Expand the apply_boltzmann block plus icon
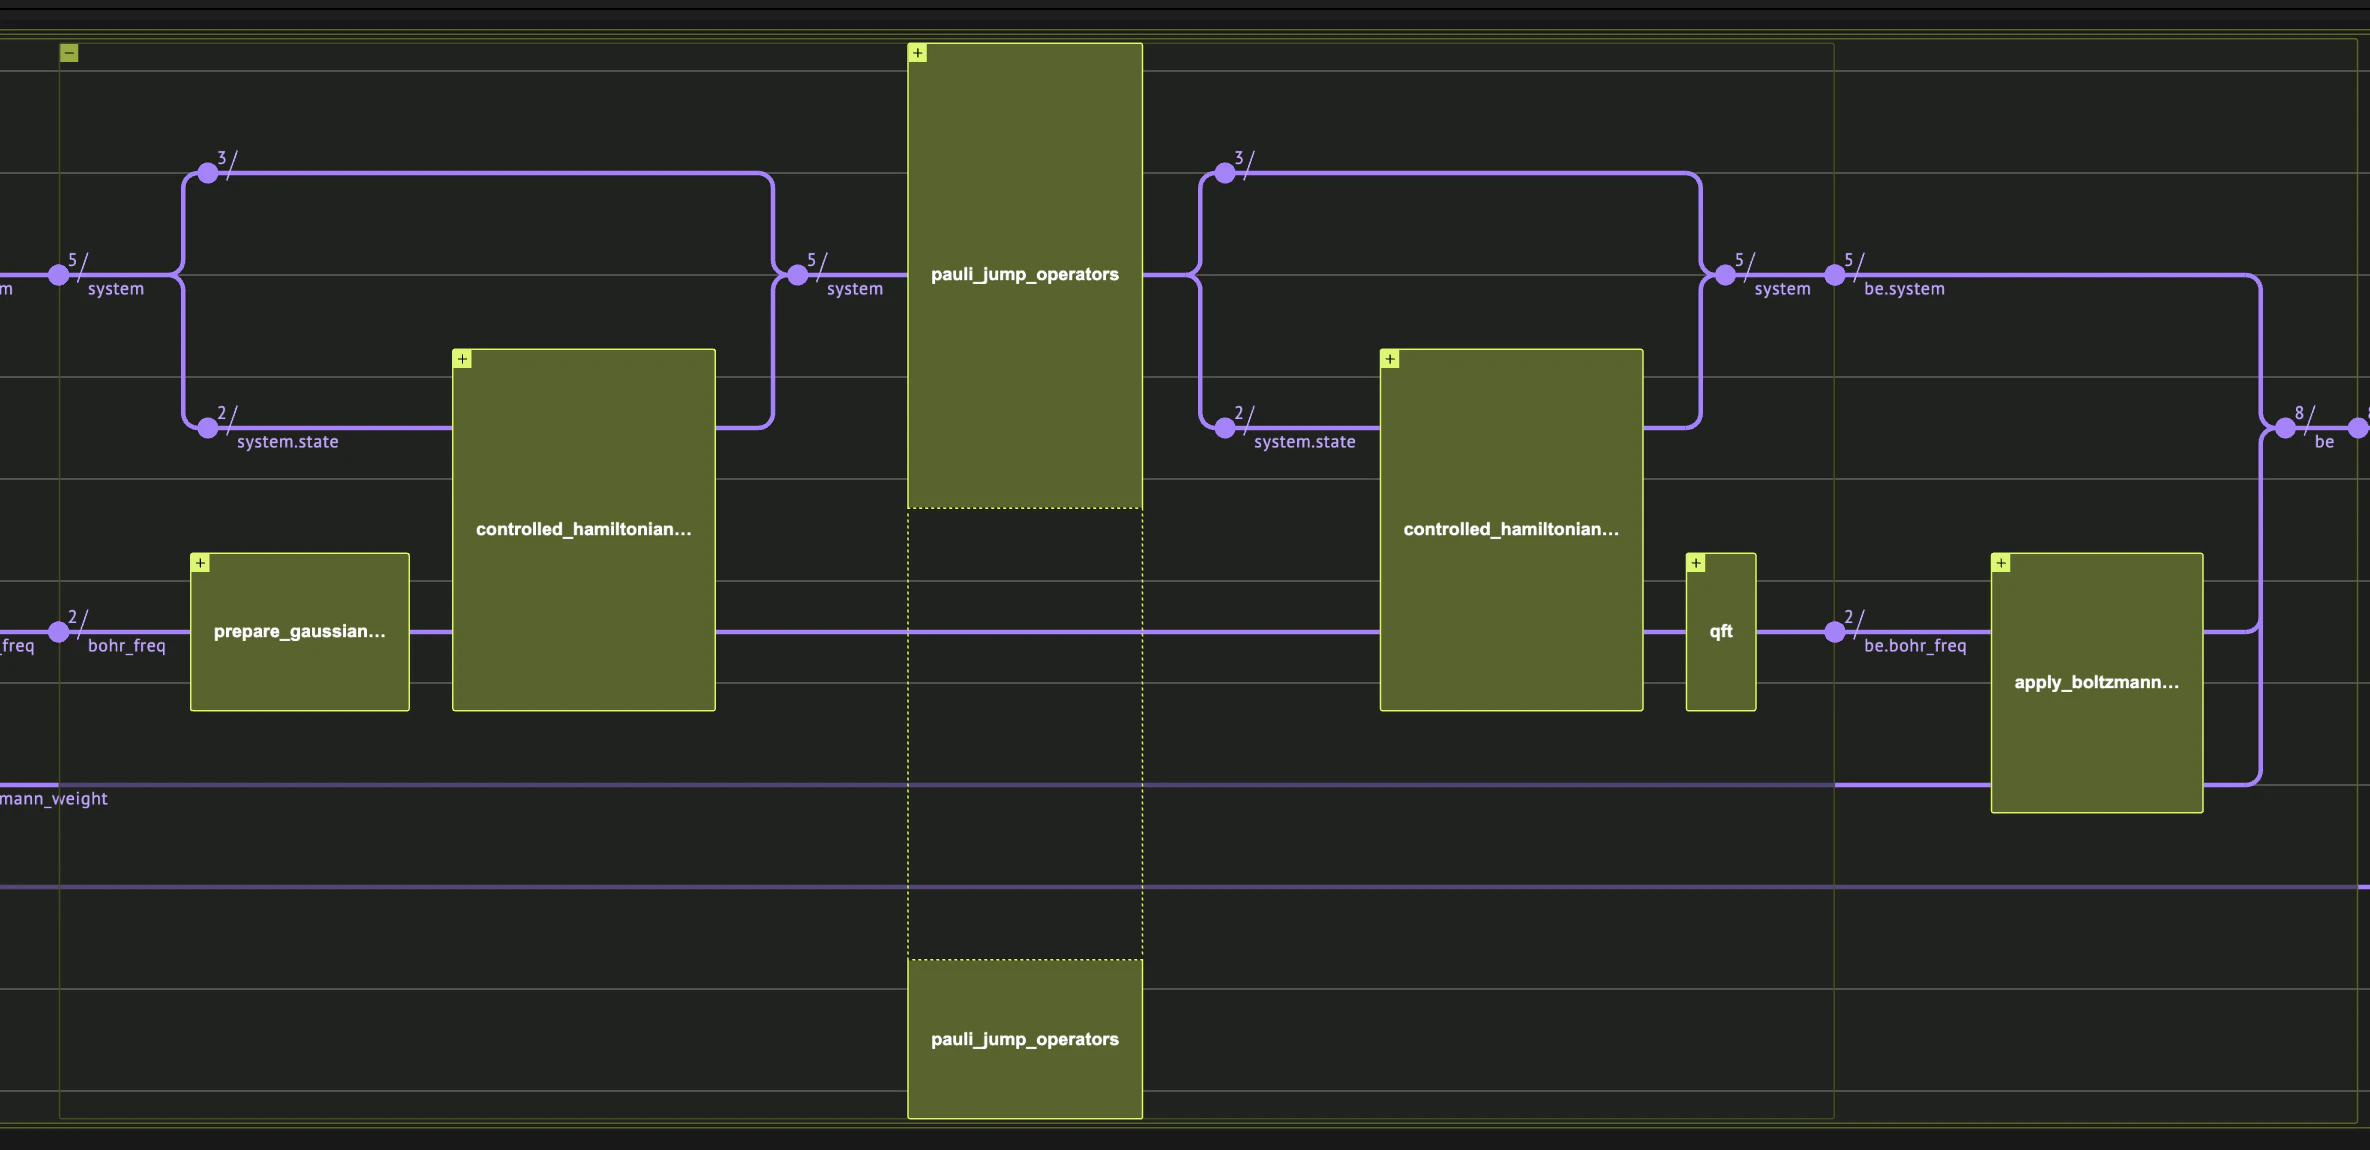2370x1150 pixels. [2001, 563]
